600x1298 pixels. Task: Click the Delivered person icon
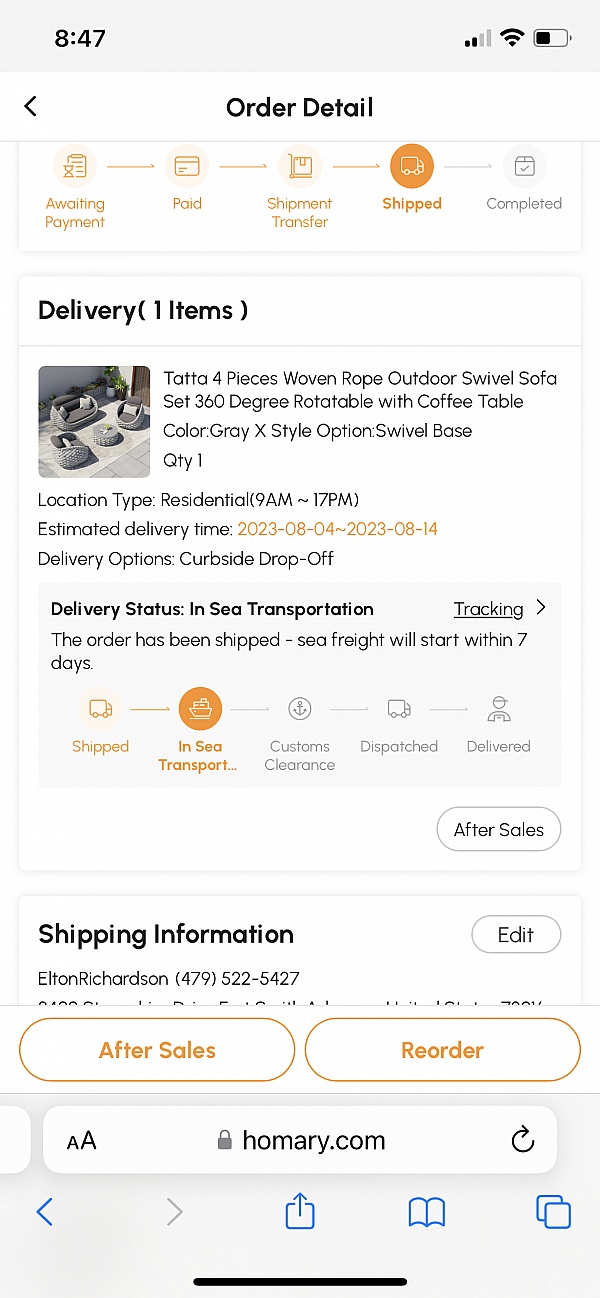[499, 708]
